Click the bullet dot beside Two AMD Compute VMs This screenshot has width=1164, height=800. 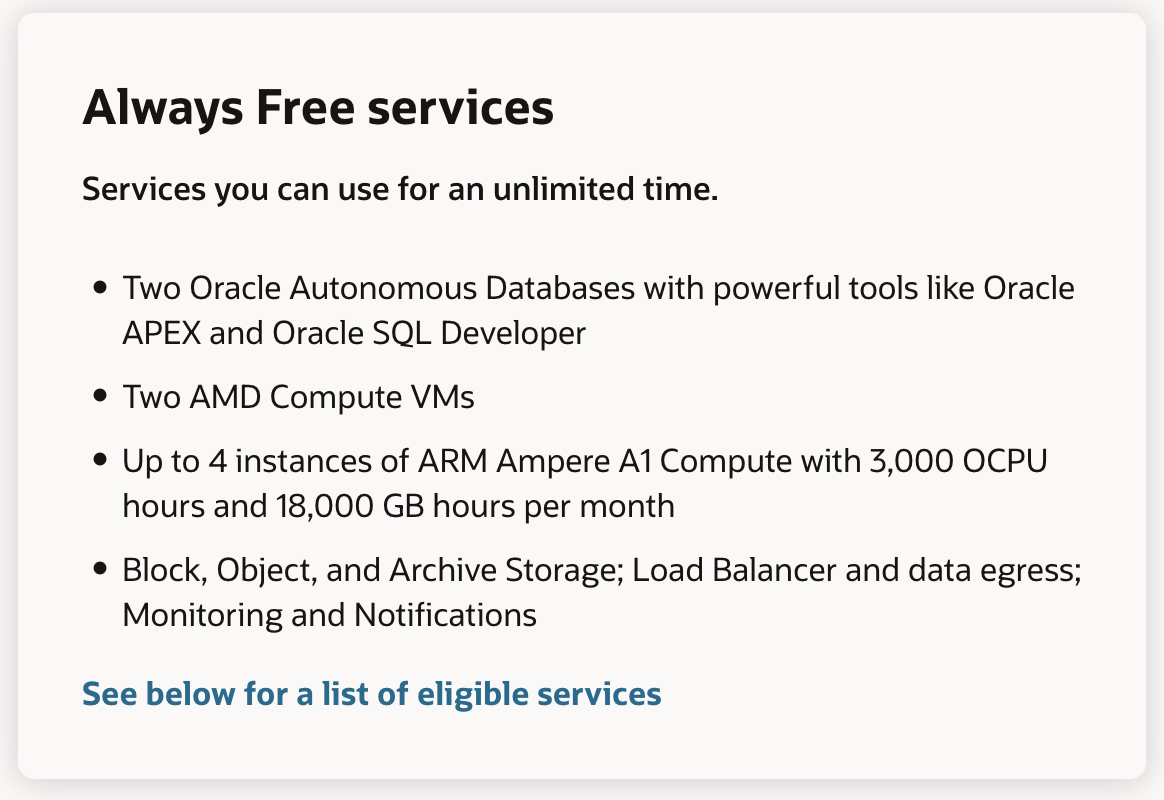tap(99, 396)
